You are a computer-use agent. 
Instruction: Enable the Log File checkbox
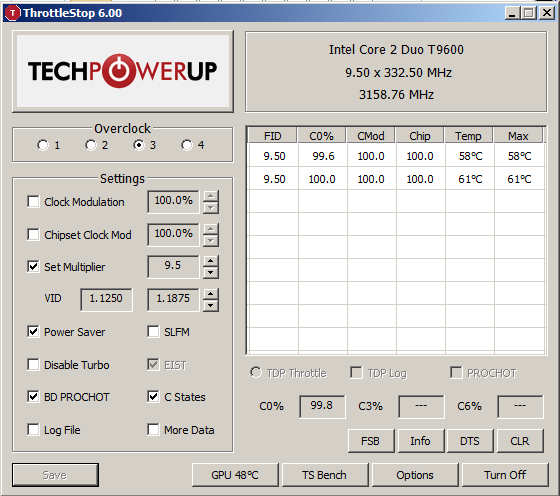(33, 430)
